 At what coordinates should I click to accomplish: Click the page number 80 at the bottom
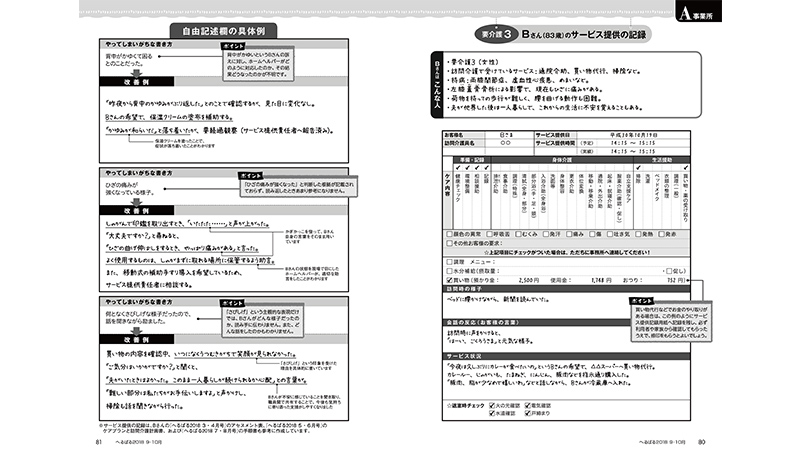pos(701,442)
